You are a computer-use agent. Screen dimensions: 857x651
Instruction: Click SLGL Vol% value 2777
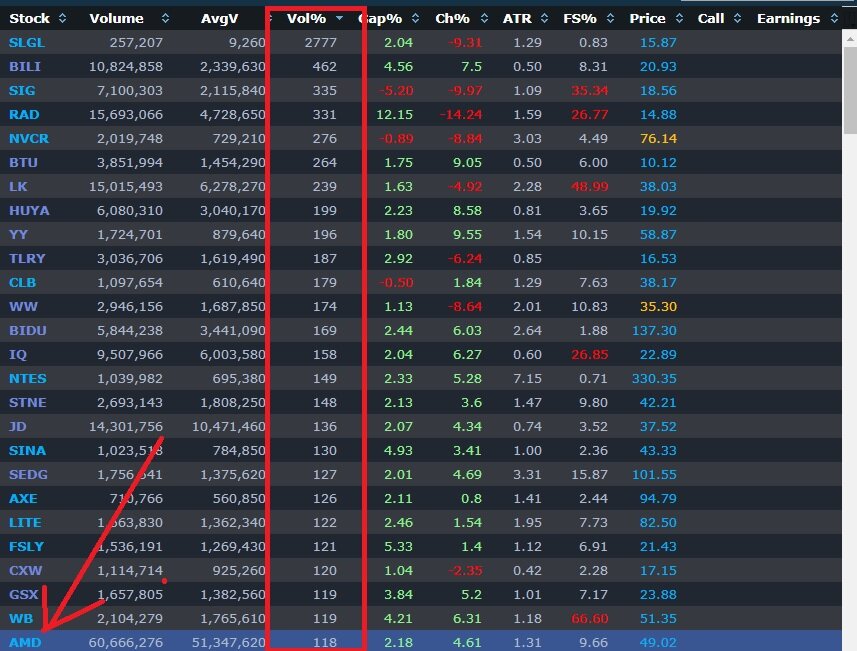321,43
